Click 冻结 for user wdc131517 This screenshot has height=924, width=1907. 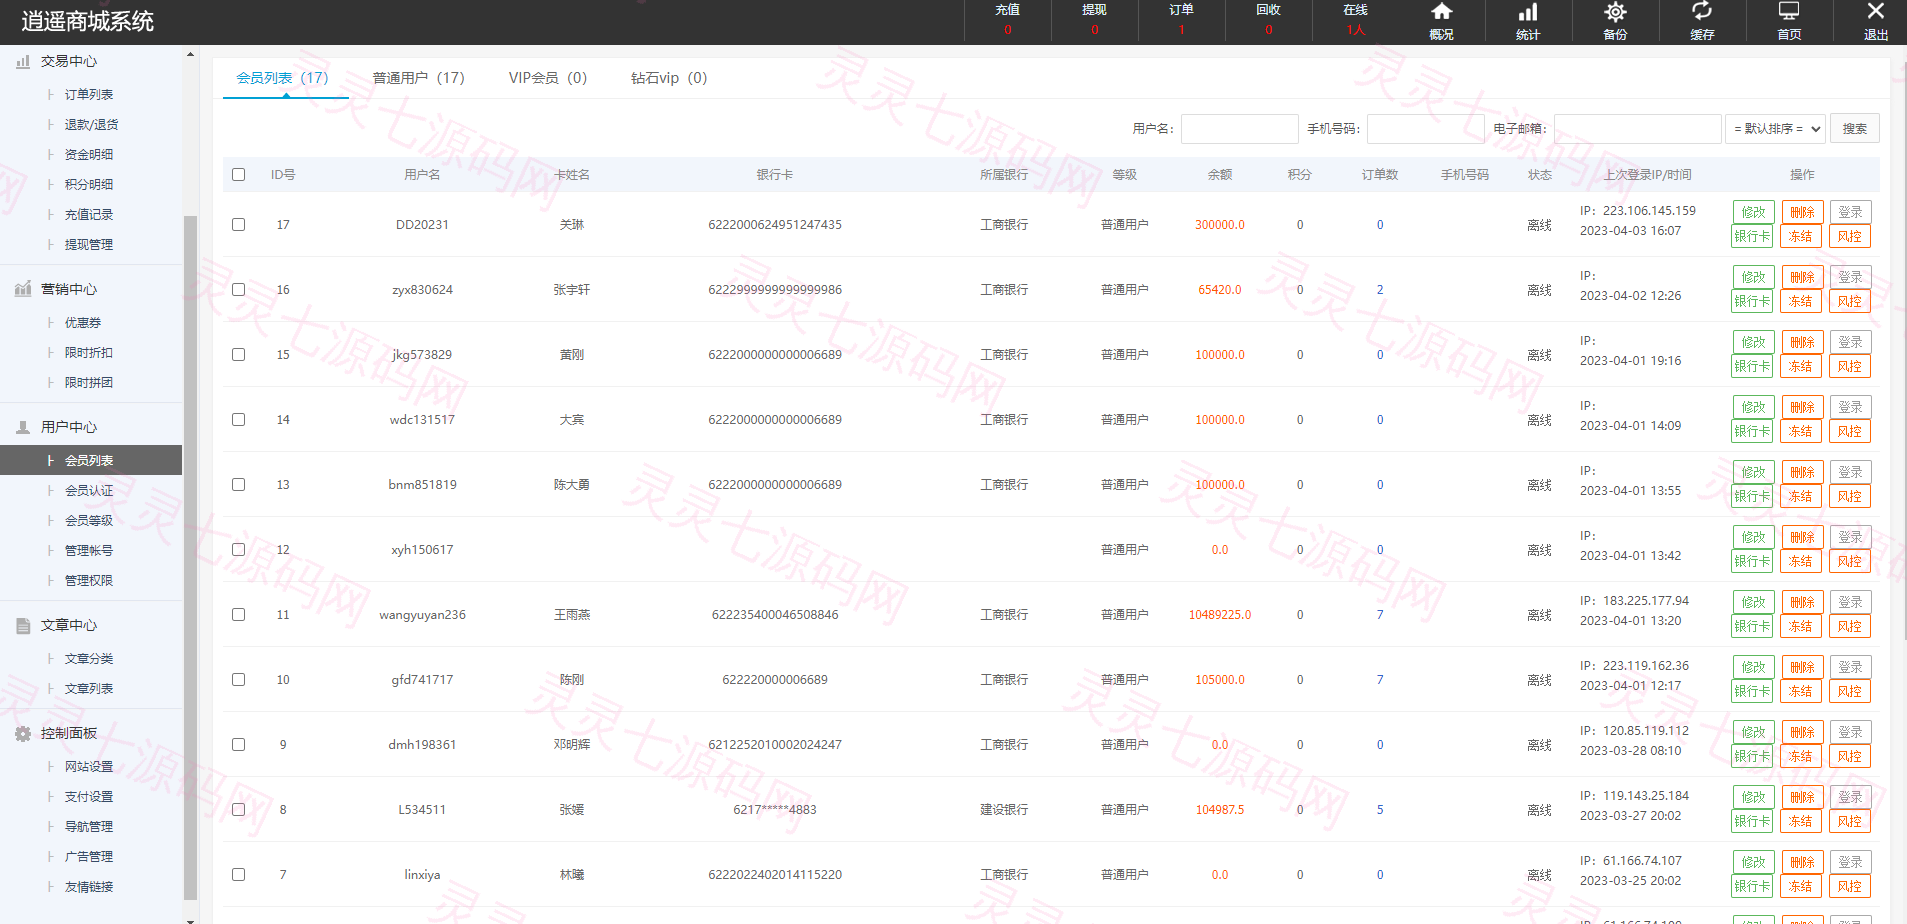tap(1802, 431)
